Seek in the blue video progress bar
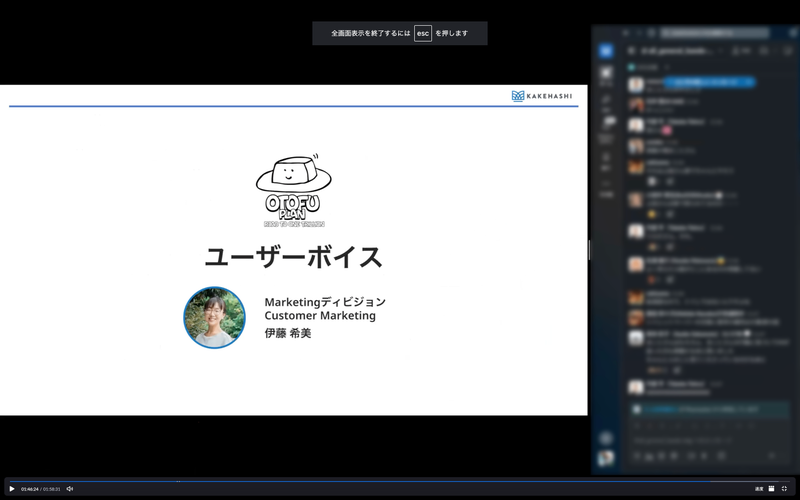Image resolution: width=800 pixels, height=500 pixels. point(399,481)
